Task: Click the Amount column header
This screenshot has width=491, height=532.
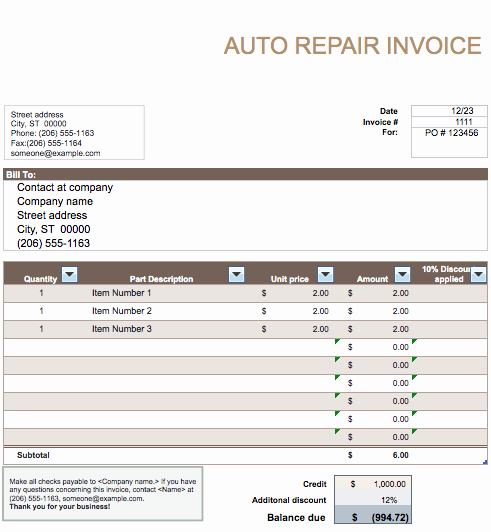Action: point(372,279)
